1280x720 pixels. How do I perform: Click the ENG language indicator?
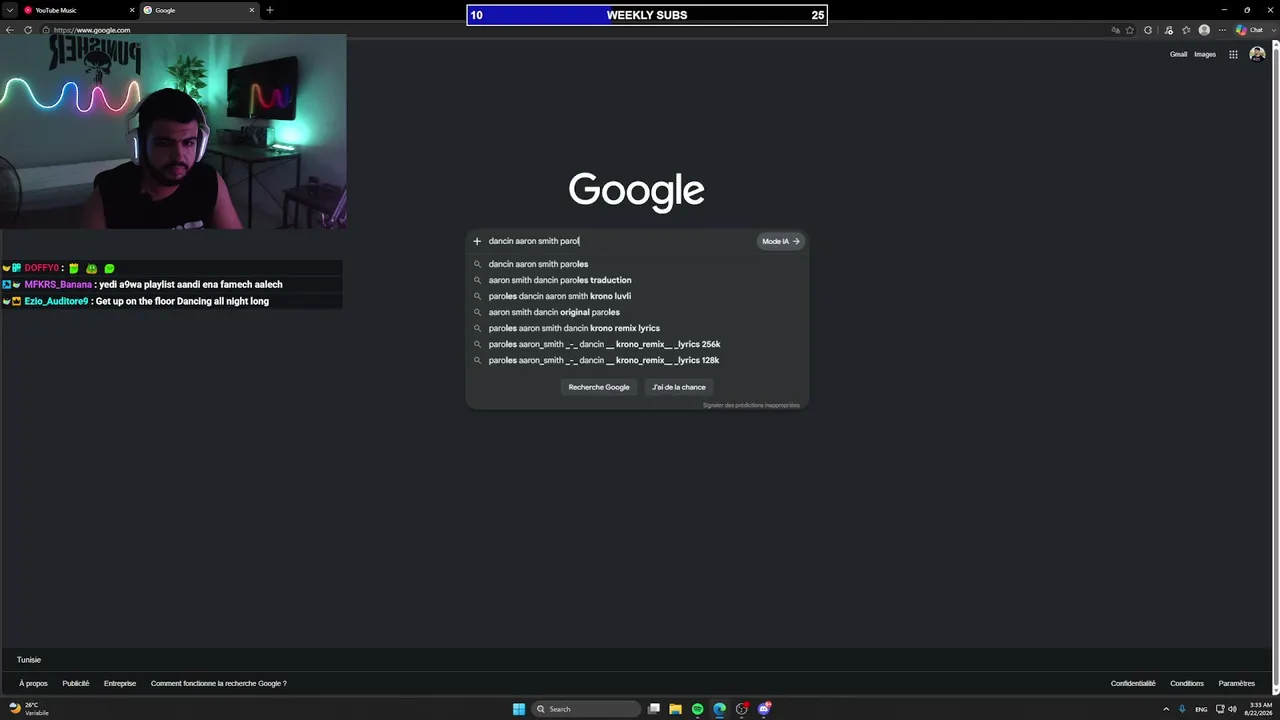coord(1202,709)
